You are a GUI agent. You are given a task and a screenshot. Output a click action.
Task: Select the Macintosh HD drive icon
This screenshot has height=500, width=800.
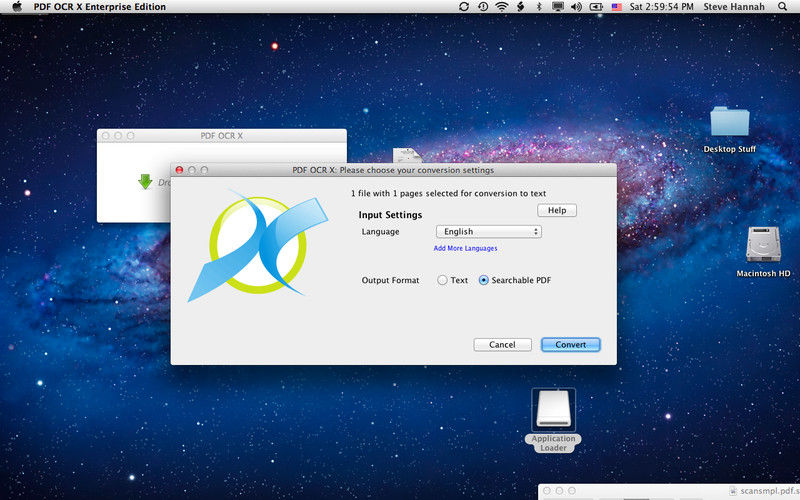763,246
